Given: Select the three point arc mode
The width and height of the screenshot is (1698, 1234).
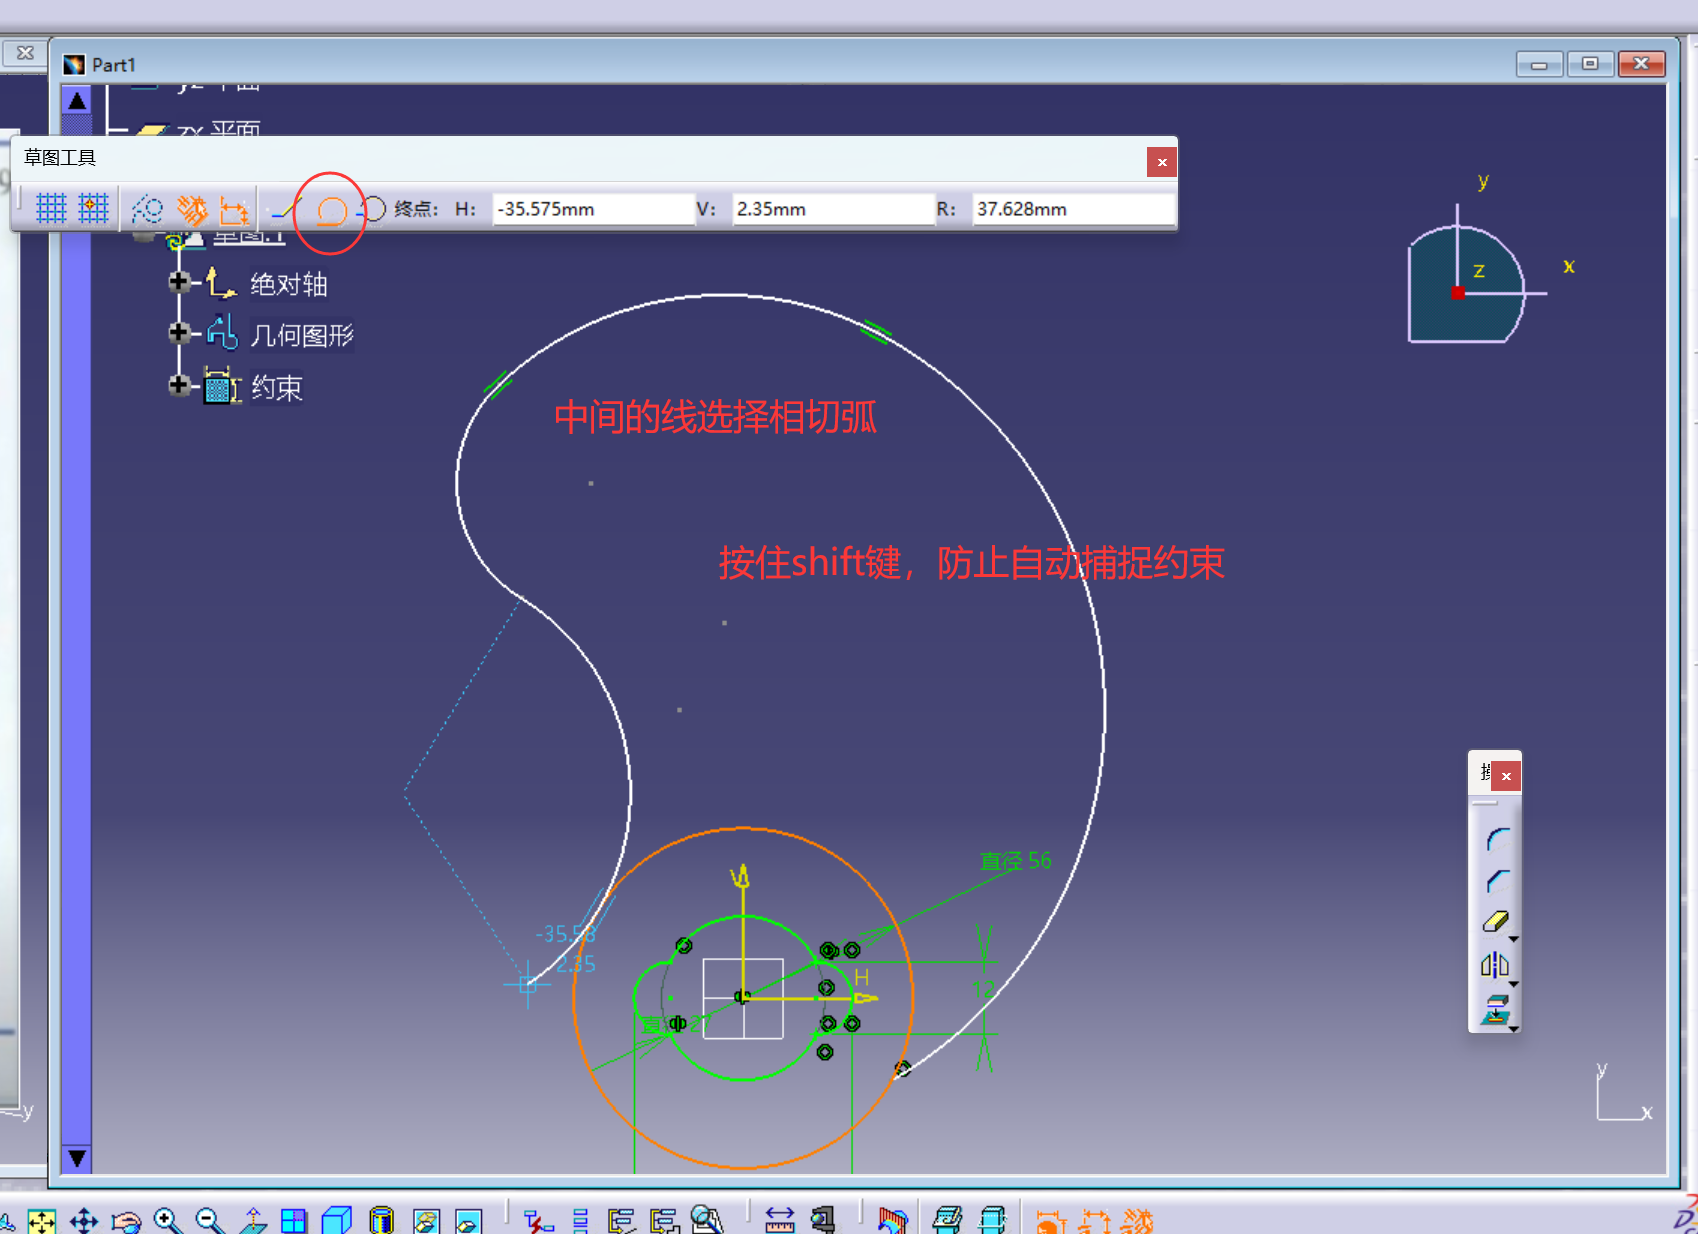Looking at the screenshot, I should [x=372, y=210].
